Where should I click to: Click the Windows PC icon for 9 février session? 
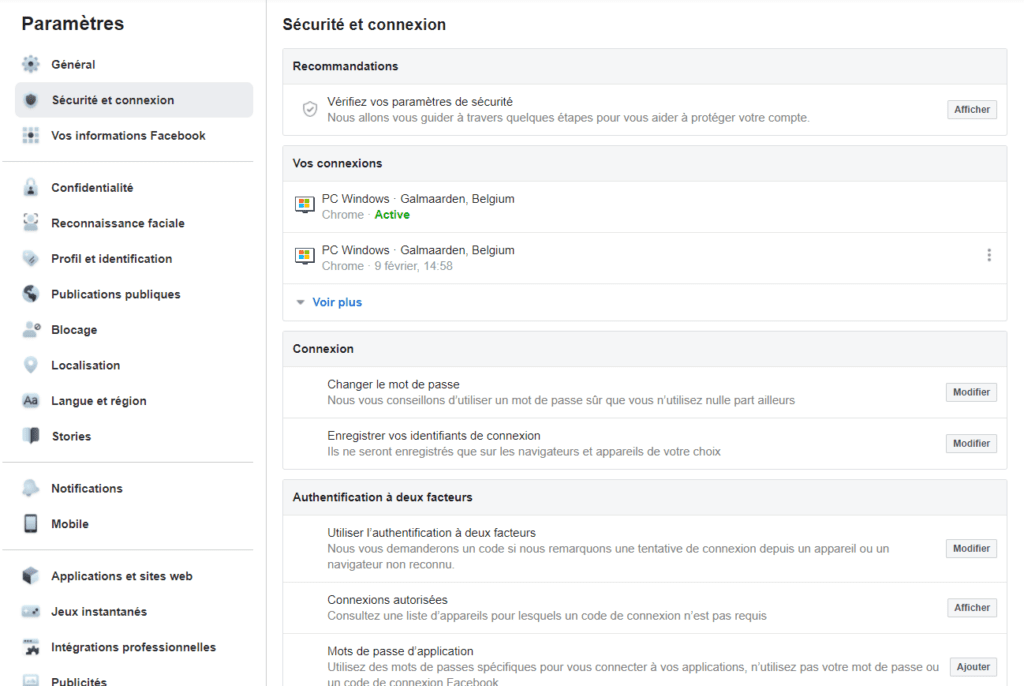click(x=304, y=256)
